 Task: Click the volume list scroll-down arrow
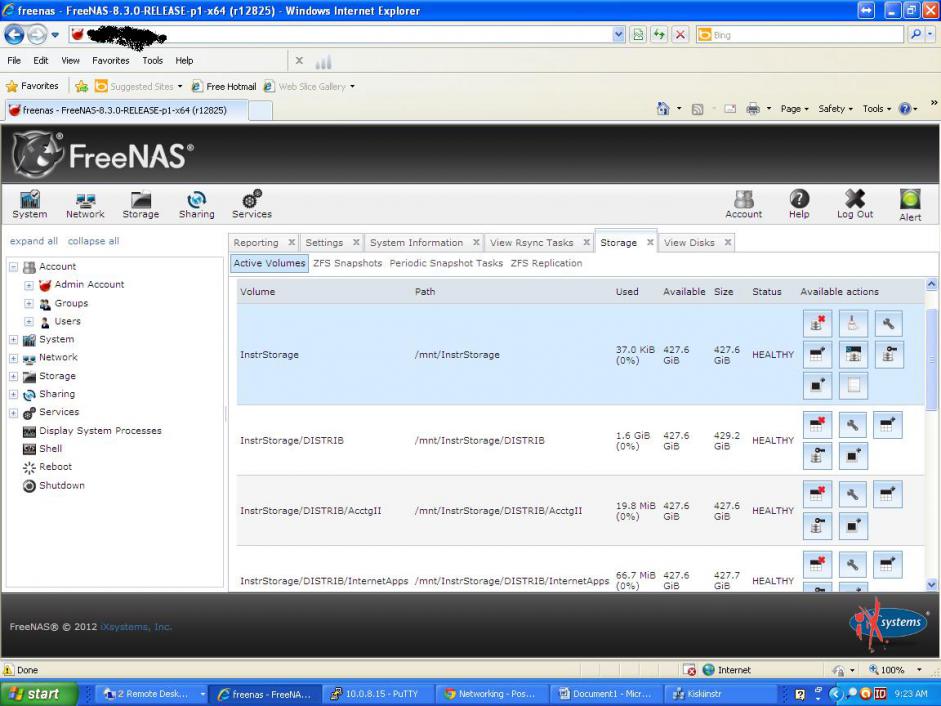point(931,584)
